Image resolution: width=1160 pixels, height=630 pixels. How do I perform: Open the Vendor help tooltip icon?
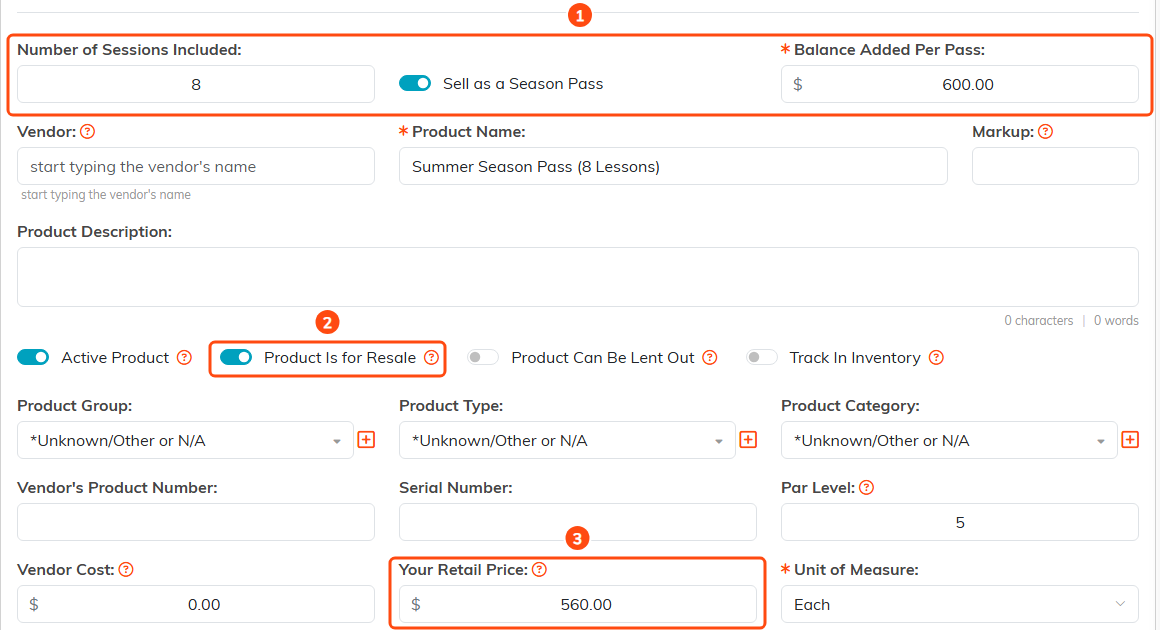pos(87,132)
